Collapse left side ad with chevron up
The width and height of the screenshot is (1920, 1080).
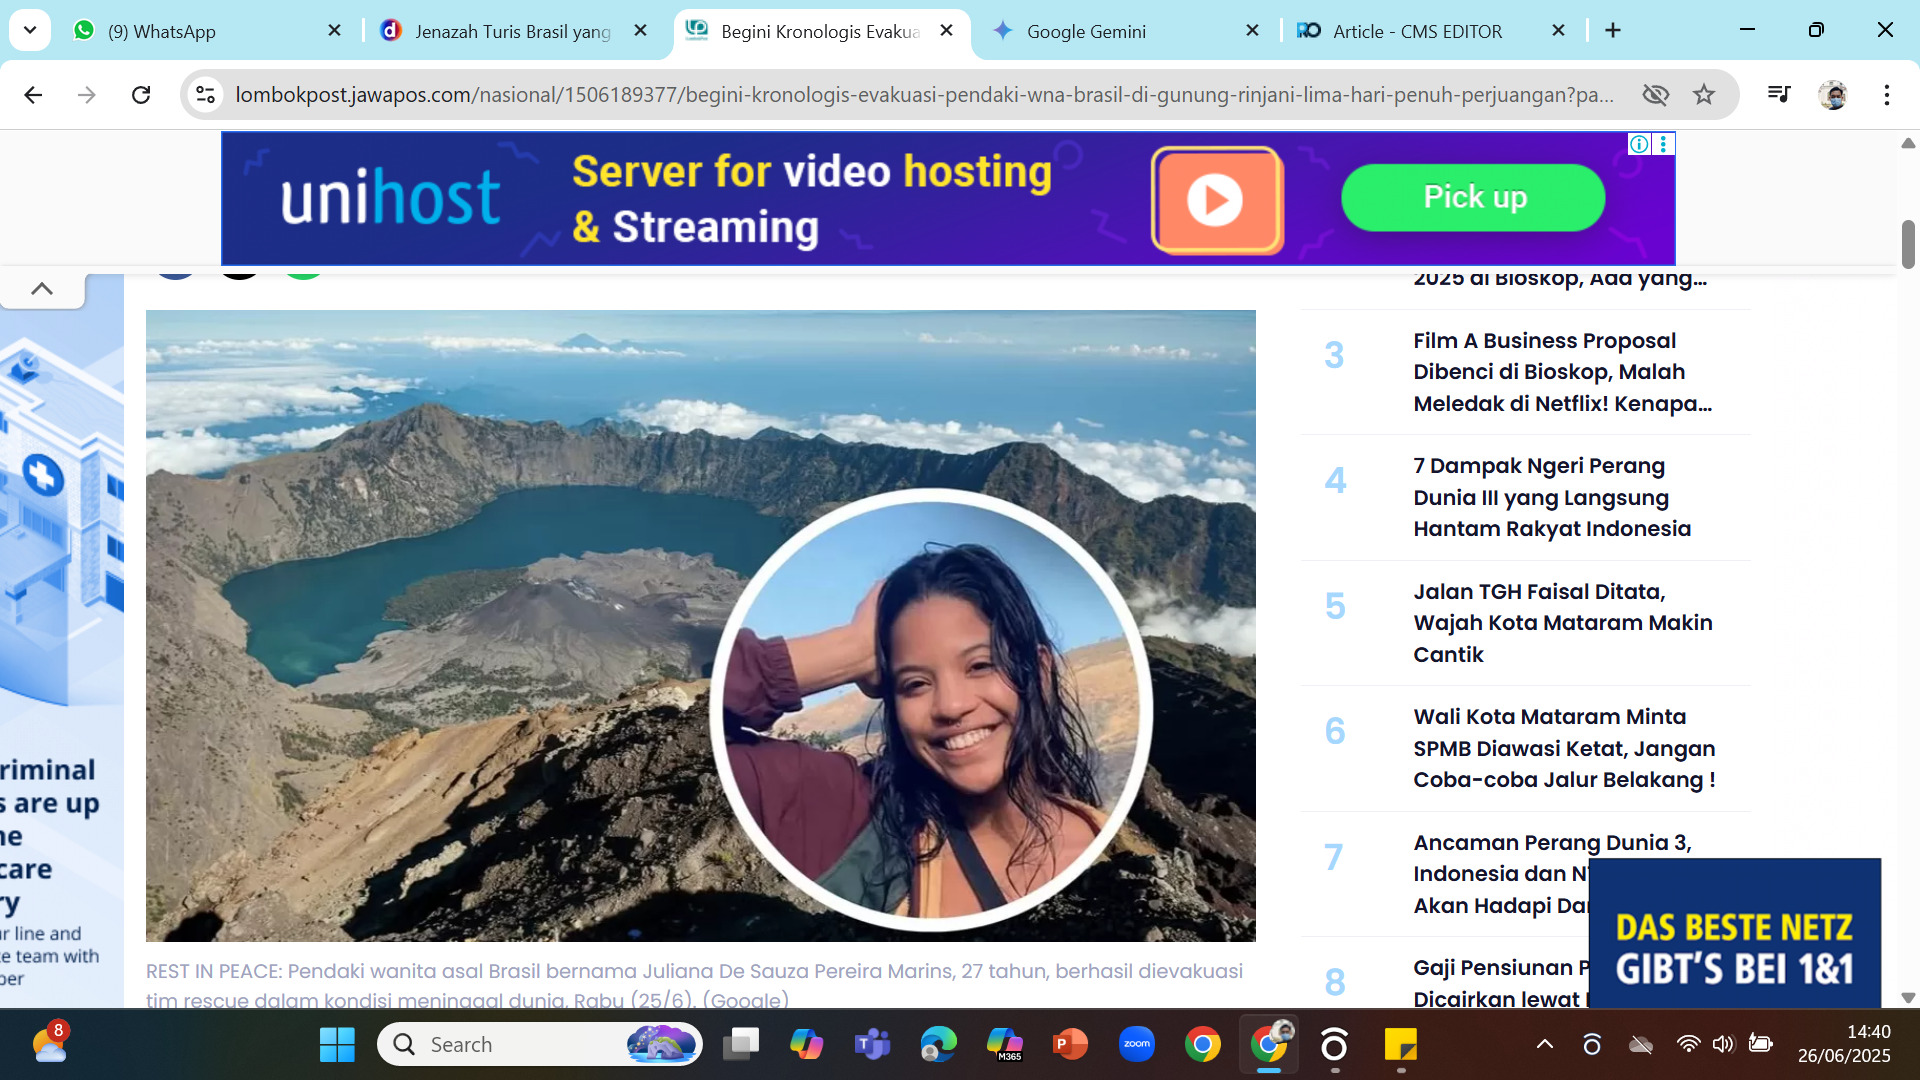pos(42,289)
